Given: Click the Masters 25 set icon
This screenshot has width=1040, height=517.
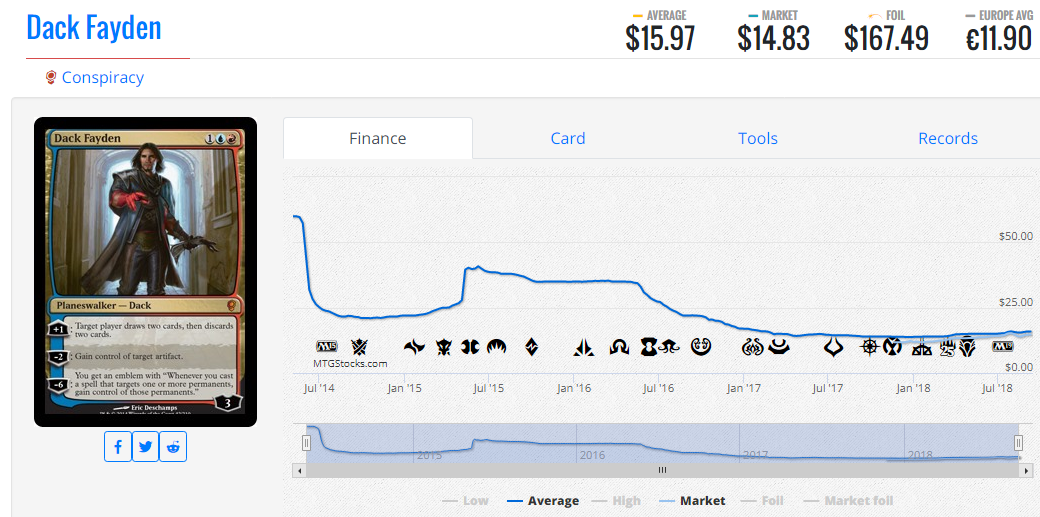Looking at the screenshot, I should coord(947,346).
